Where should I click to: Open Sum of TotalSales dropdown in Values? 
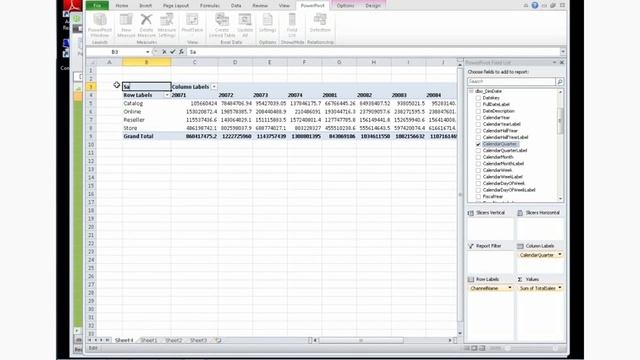(560, 288)
